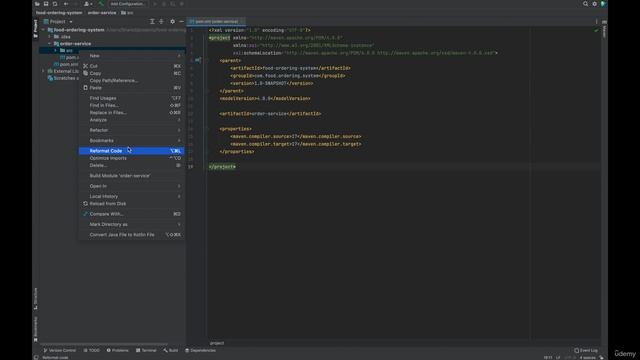
Task: Click the Maven reload gutter icon in editor
Action: 198,60
